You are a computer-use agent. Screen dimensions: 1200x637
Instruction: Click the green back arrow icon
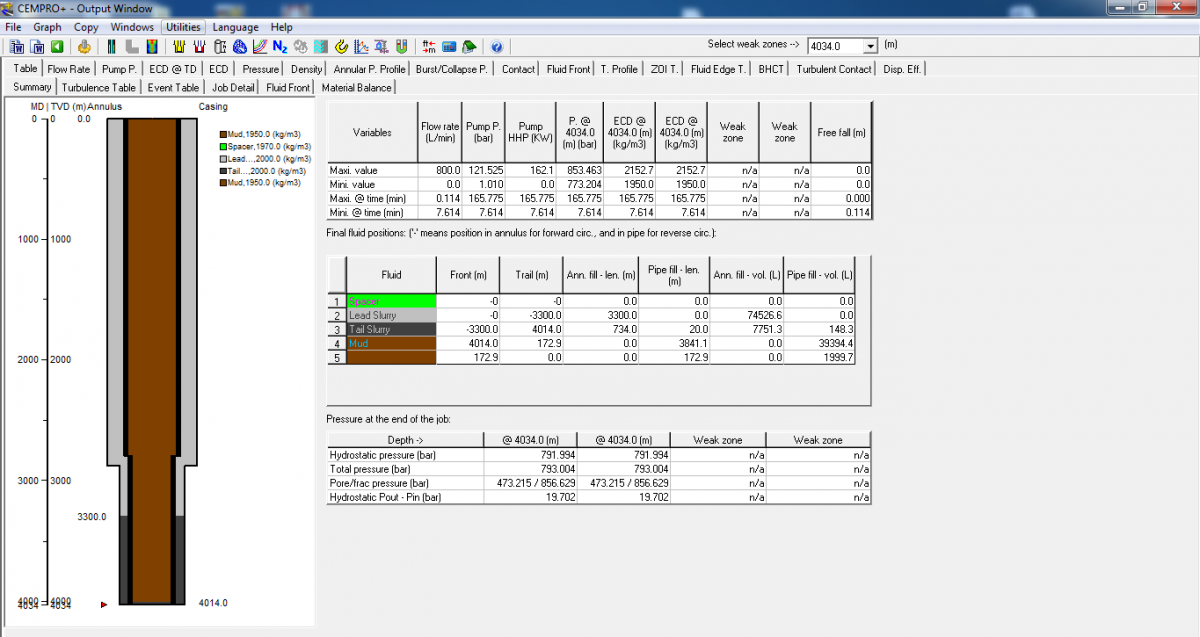57,47
